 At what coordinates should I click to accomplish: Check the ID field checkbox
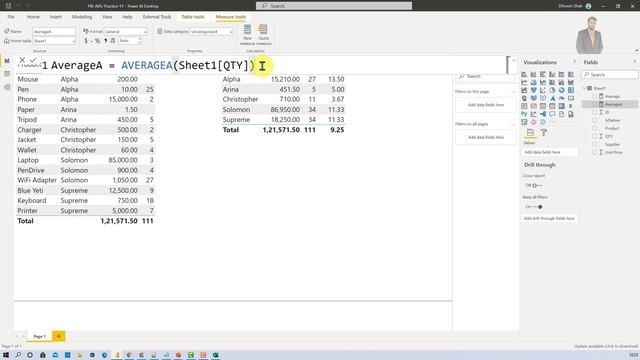tap(595, 112)
